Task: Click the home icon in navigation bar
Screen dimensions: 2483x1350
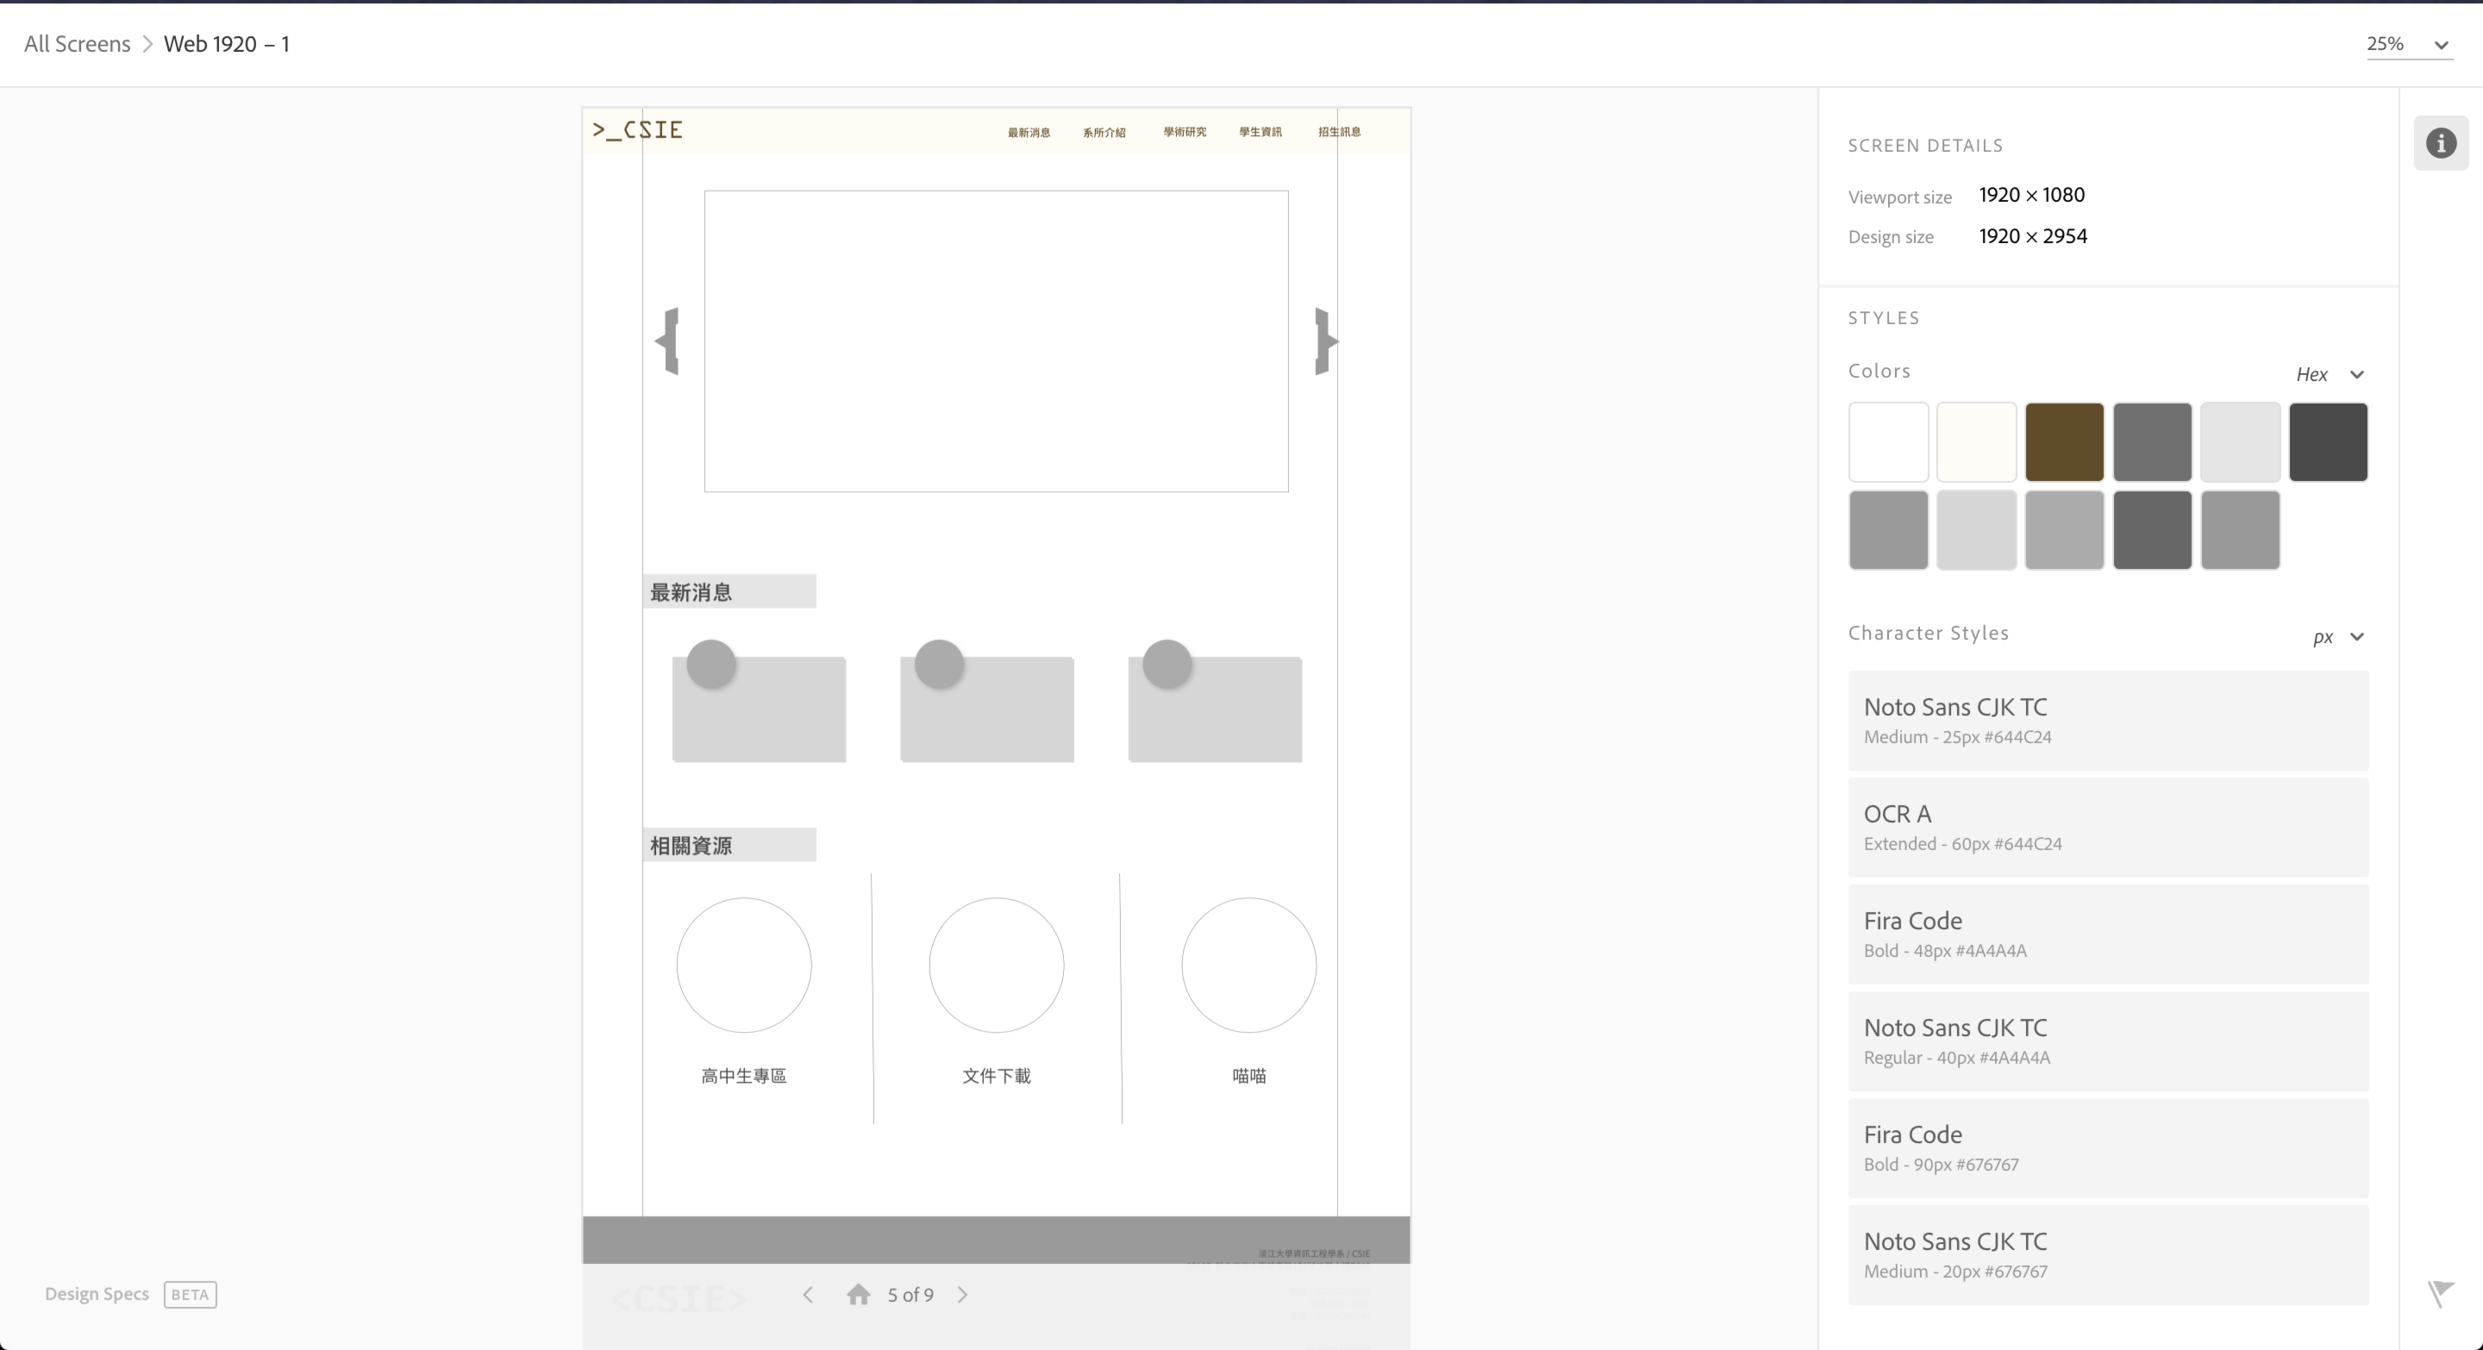Action: click(858, 1294)
